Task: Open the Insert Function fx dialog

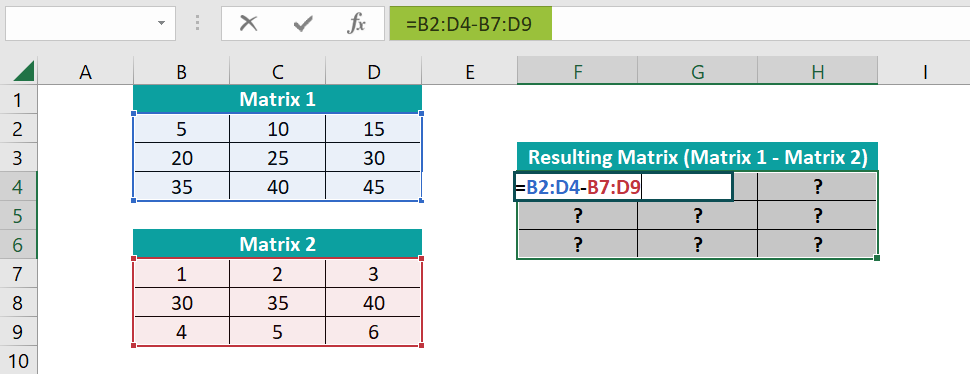Action: (x=356, y=23)
